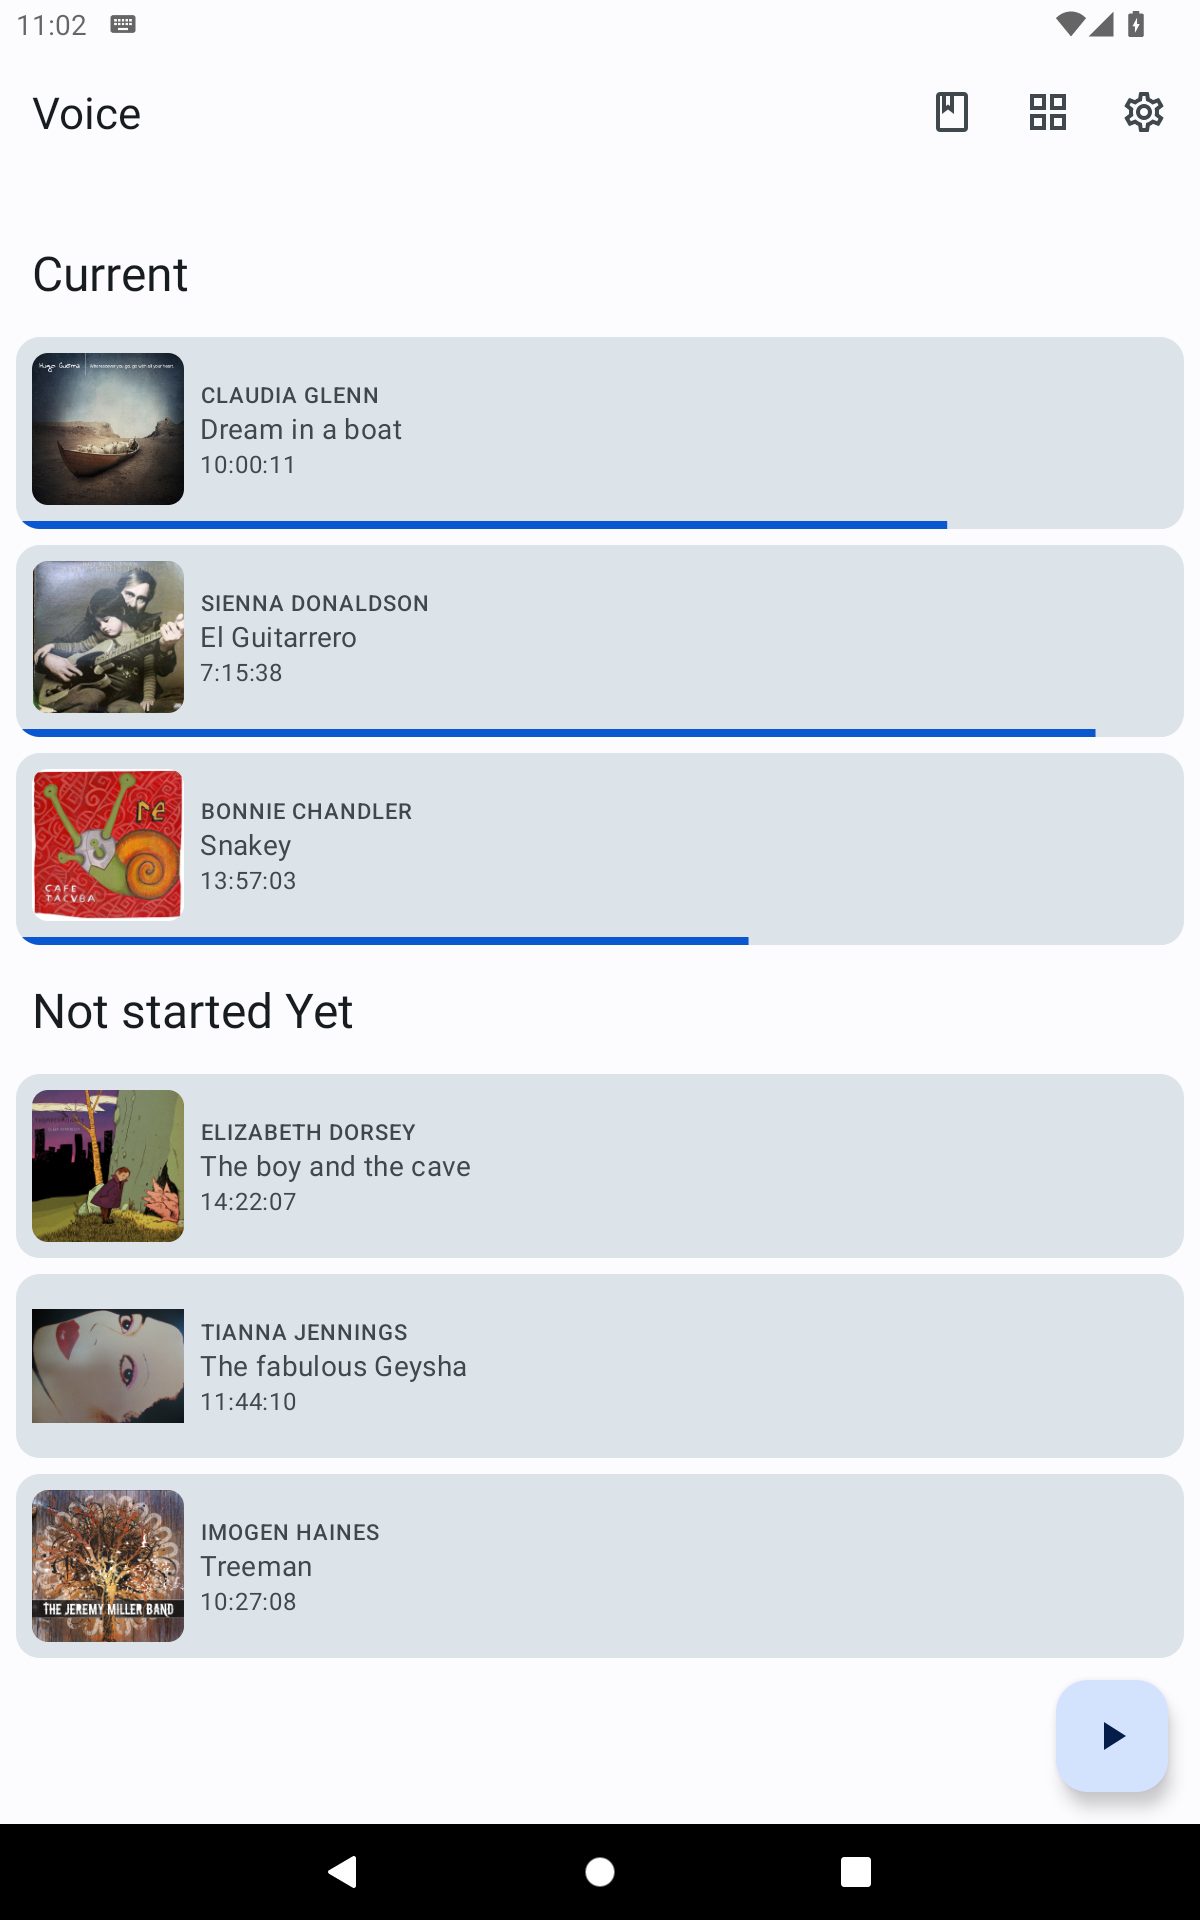Viewport: 1200px width, 1920px height.
Task: Select the Sienna Donaldson audiobook title
Action: pos(279,638)
